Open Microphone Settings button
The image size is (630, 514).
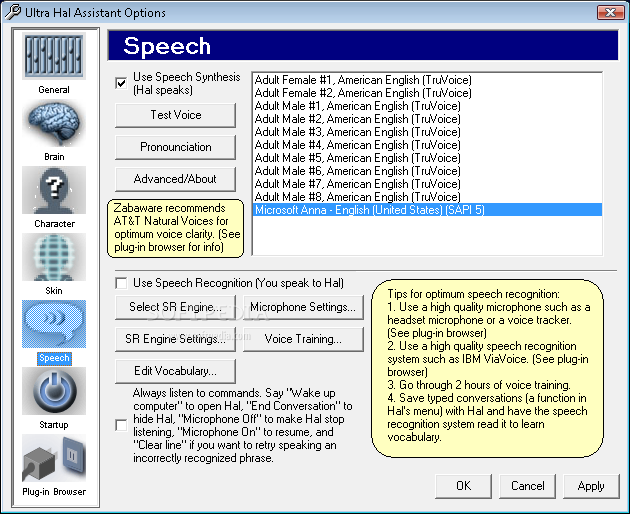click(303, 307)
